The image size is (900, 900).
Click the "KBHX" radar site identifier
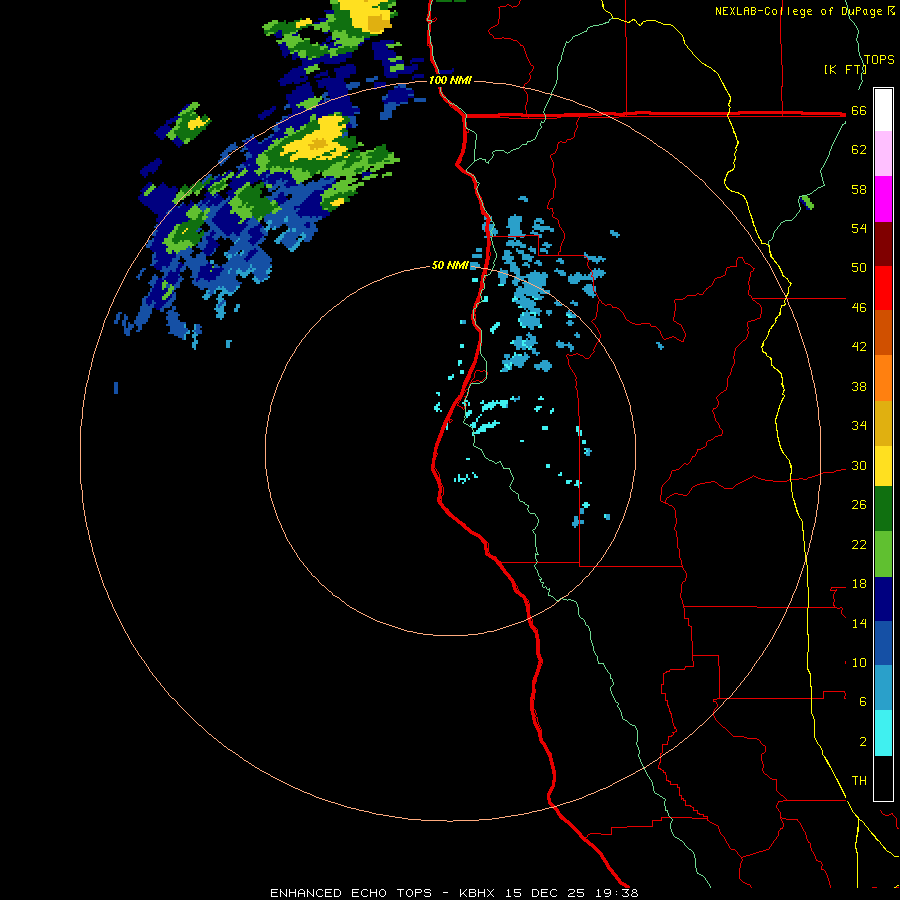477,893
